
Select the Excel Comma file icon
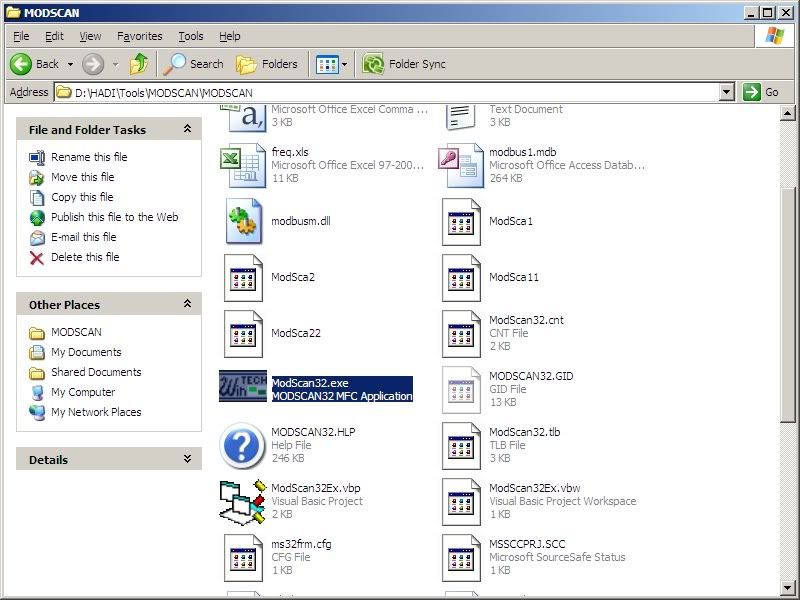(x=244, y=117)
